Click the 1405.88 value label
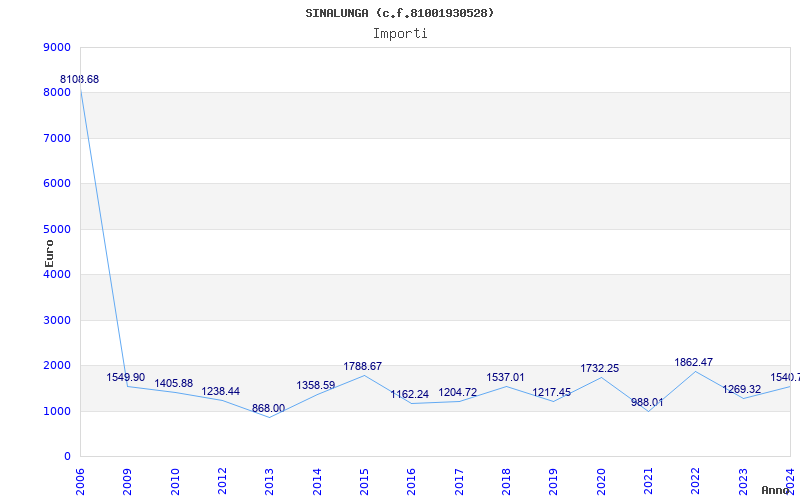The width and height of the screenshot is (800, 500). click(x=173, y=384)
